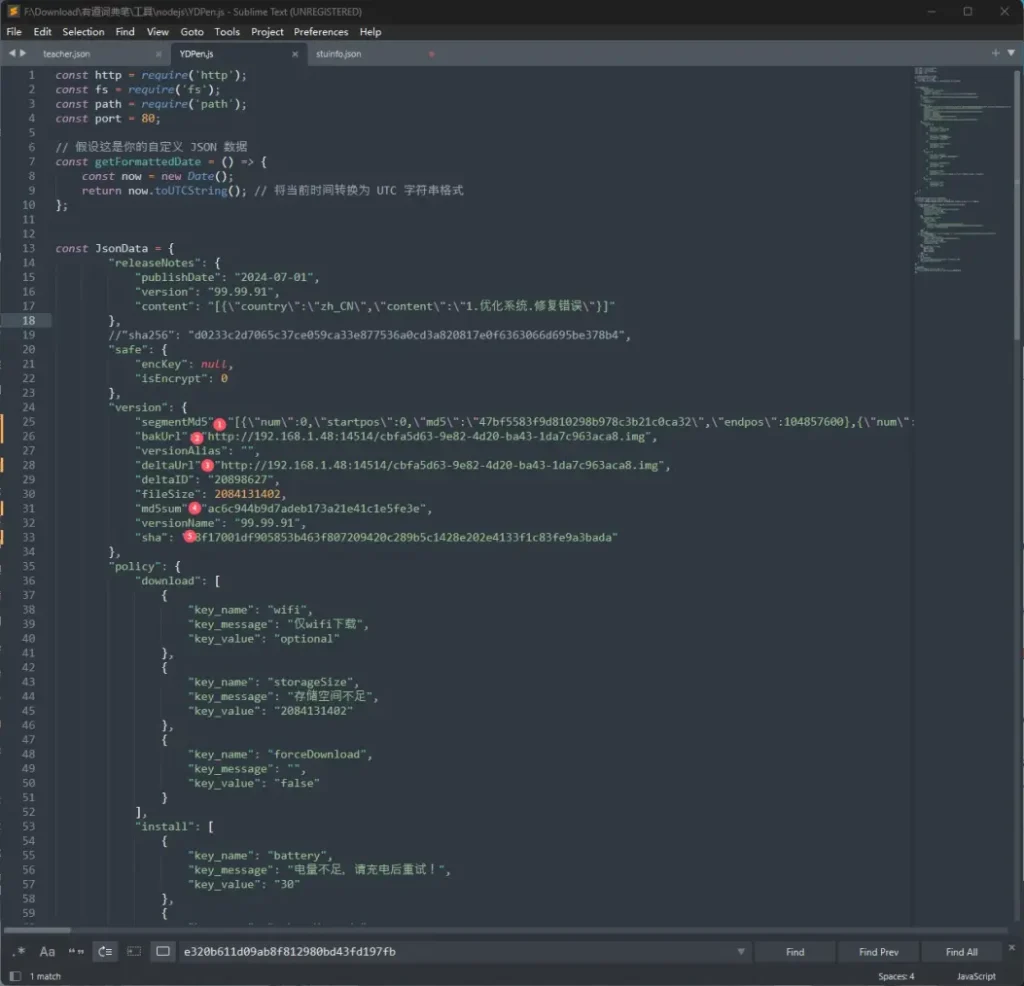Open the Spaces: 4 indentation menu
The height and width of the screenshot is (986, 1024).
tap(896, 976)
